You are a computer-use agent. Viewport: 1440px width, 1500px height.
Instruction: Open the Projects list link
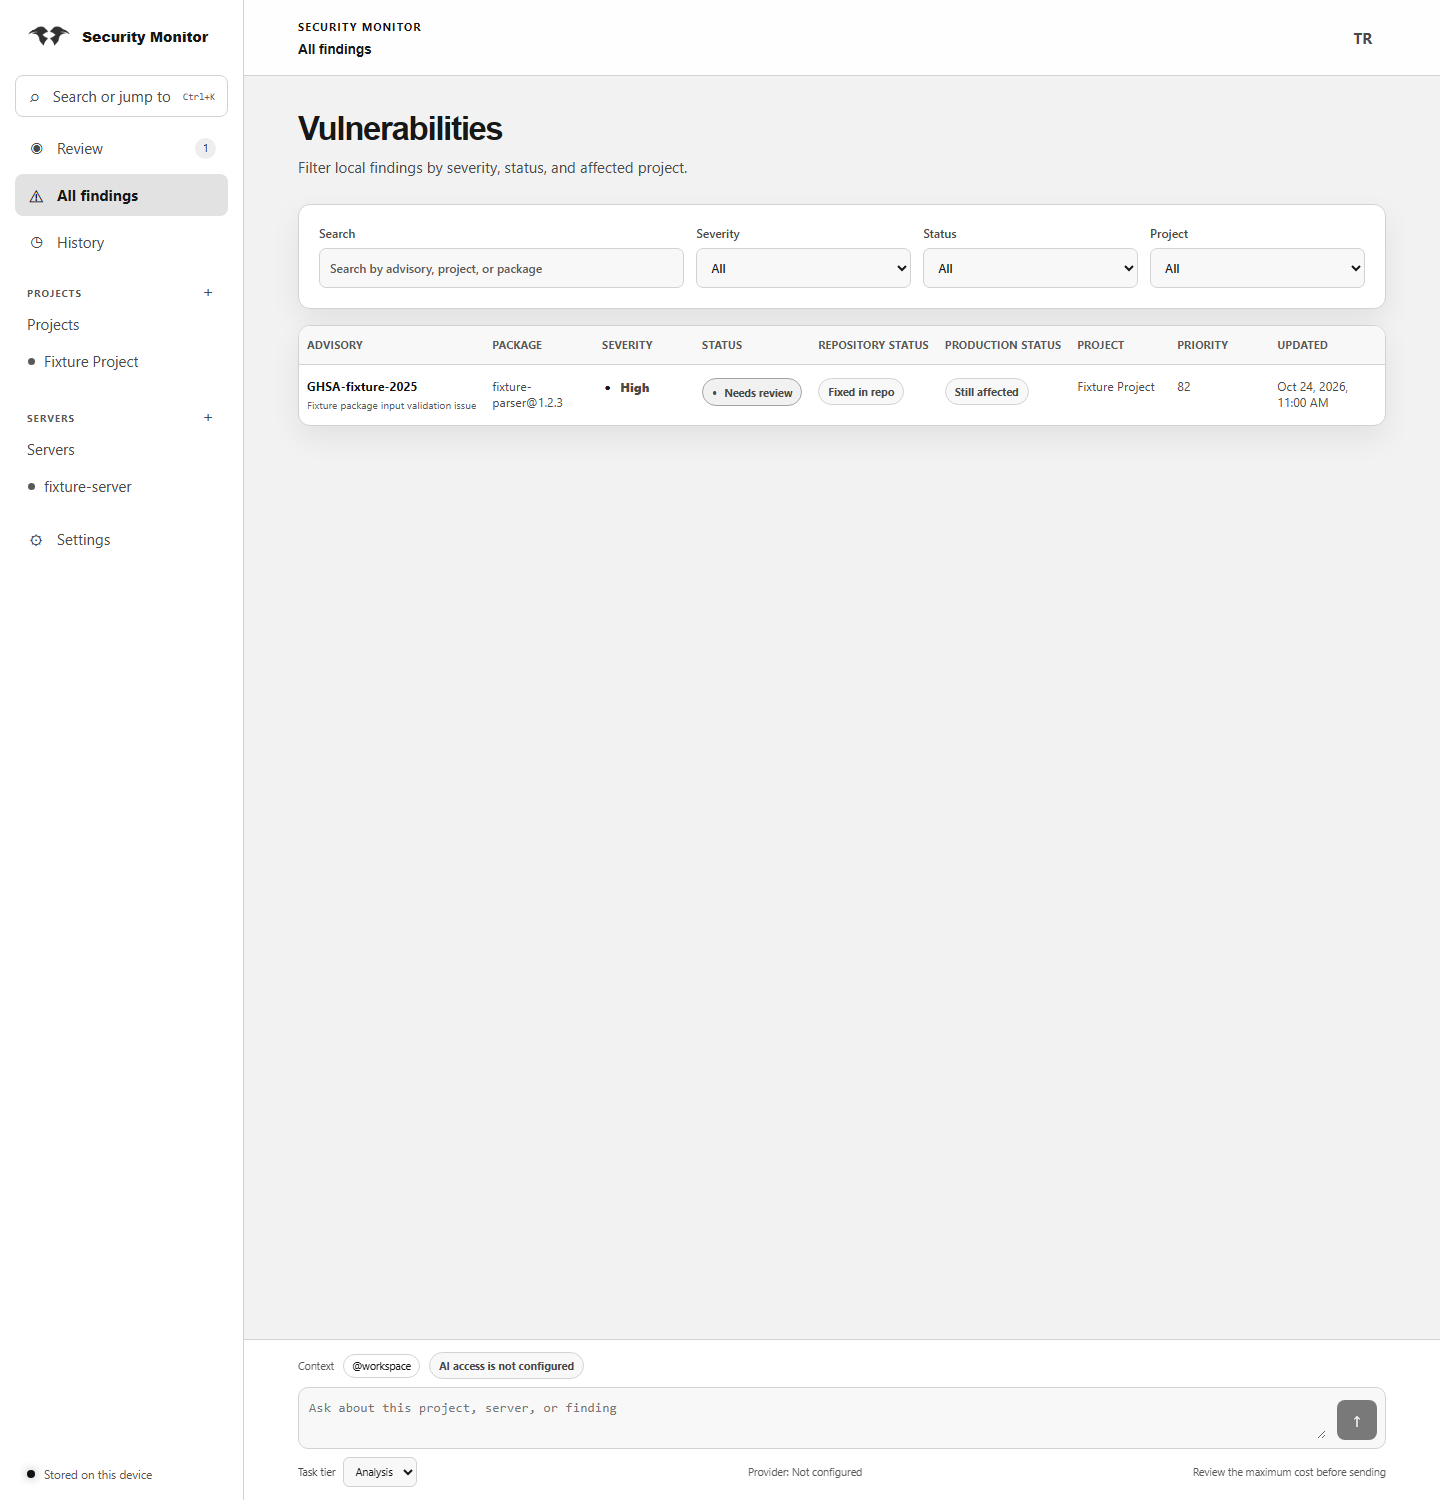coord(53,325)
